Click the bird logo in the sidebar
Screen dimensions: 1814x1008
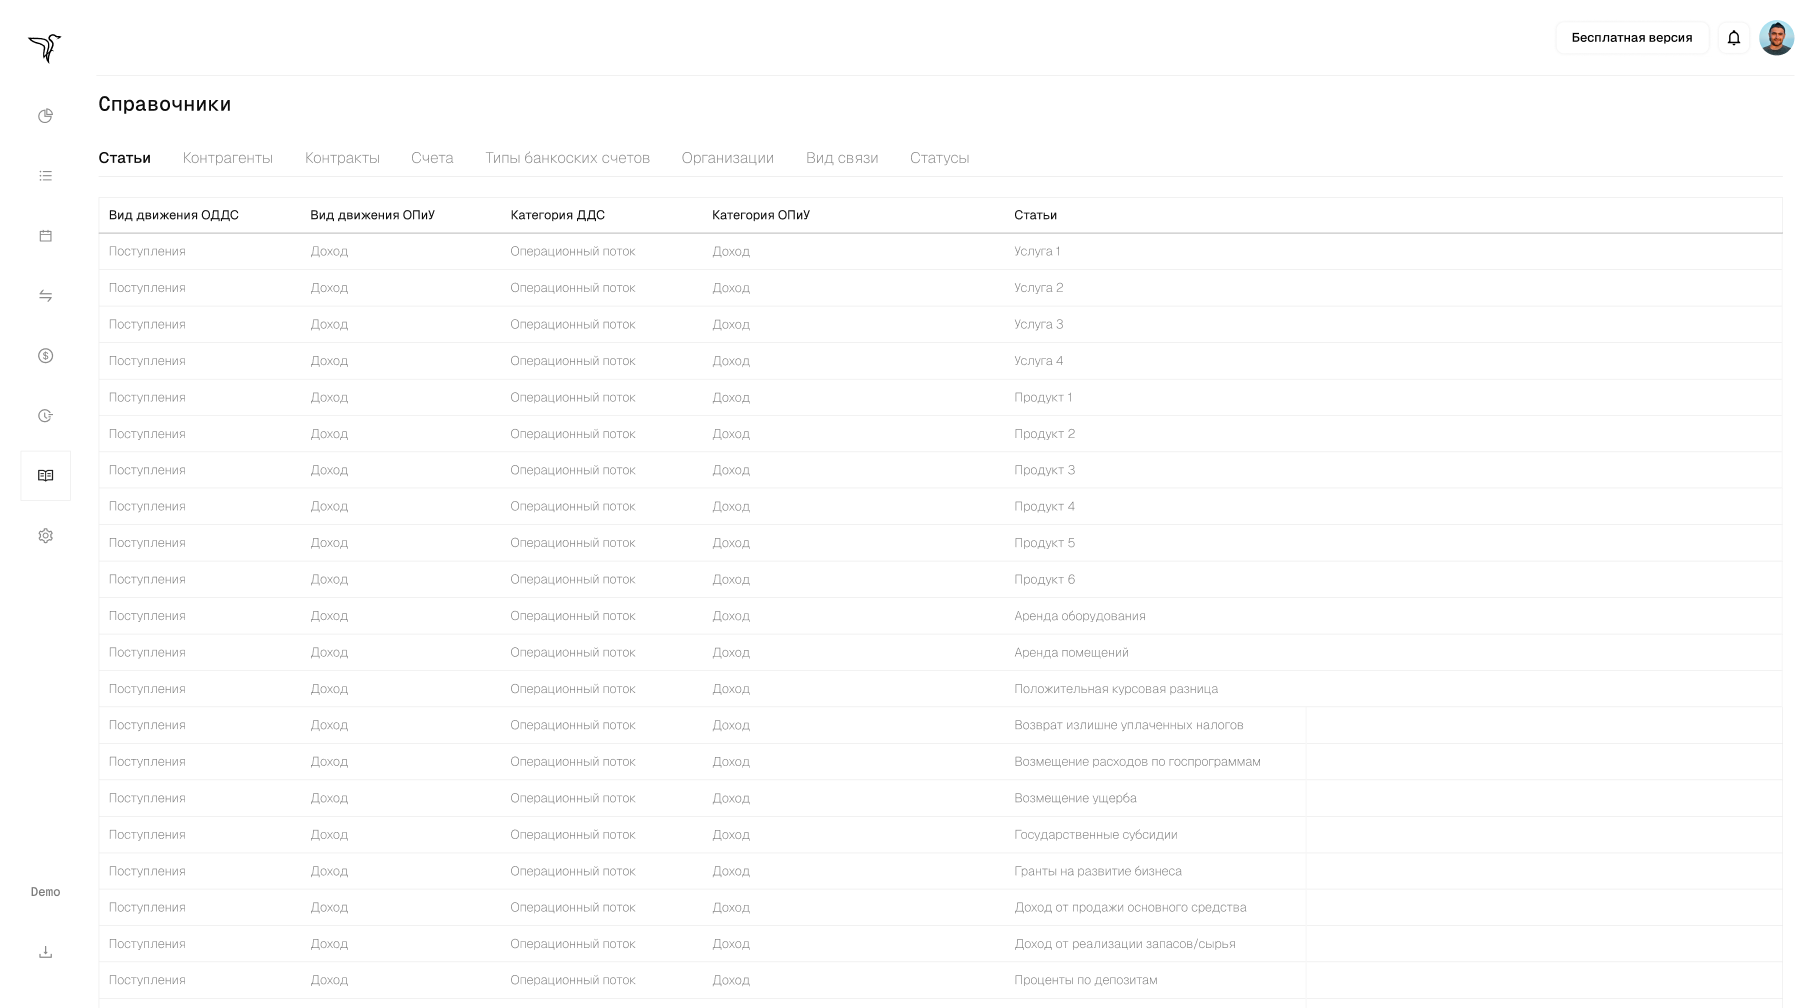coord(45,47)
